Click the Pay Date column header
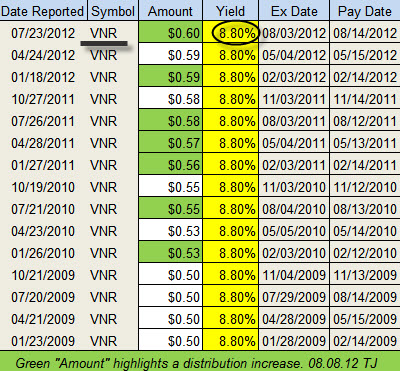This screenshot has width=400, height=371. tap(365, 11)
